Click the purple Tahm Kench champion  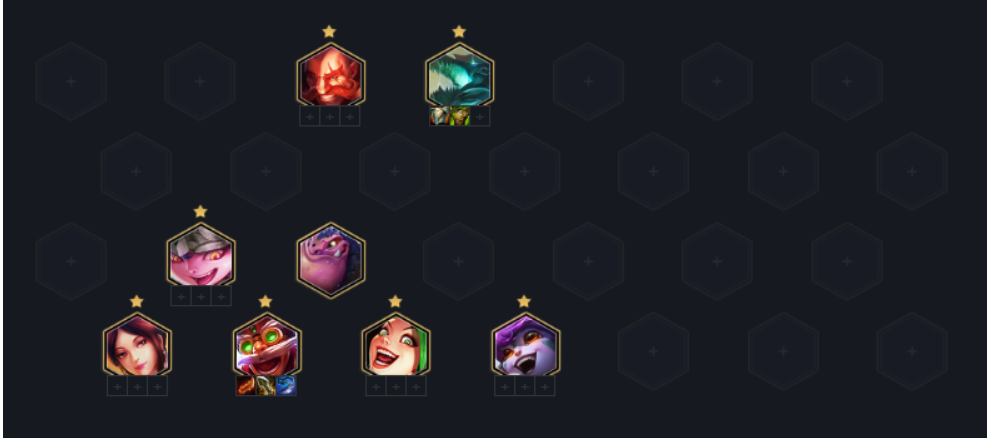(330, 259)
